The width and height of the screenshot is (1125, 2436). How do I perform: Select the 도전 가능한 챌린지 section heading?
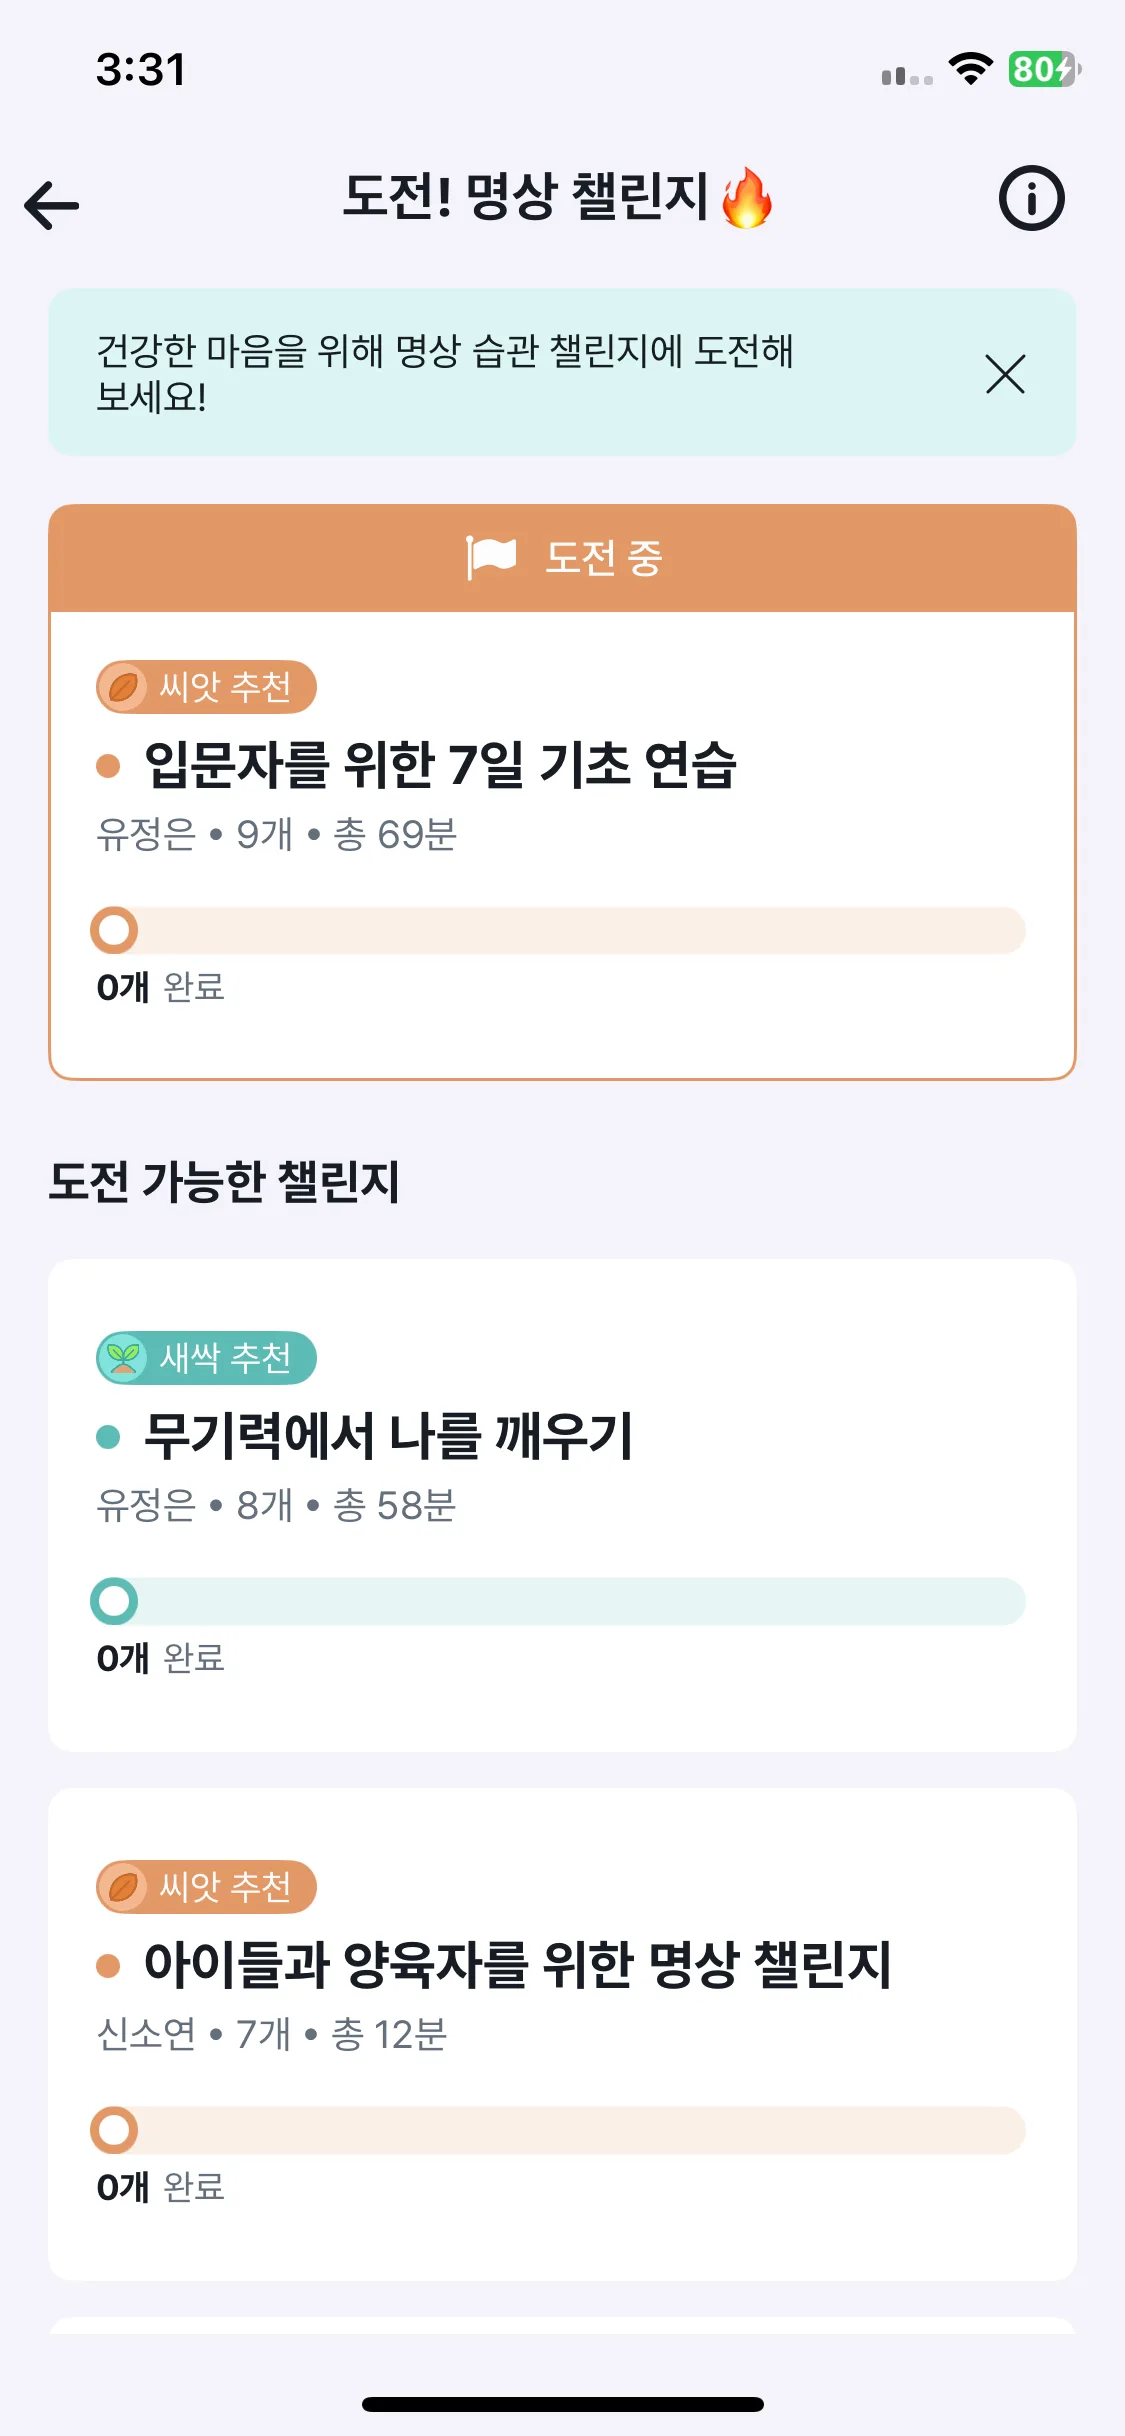[x=224, y=1181]
